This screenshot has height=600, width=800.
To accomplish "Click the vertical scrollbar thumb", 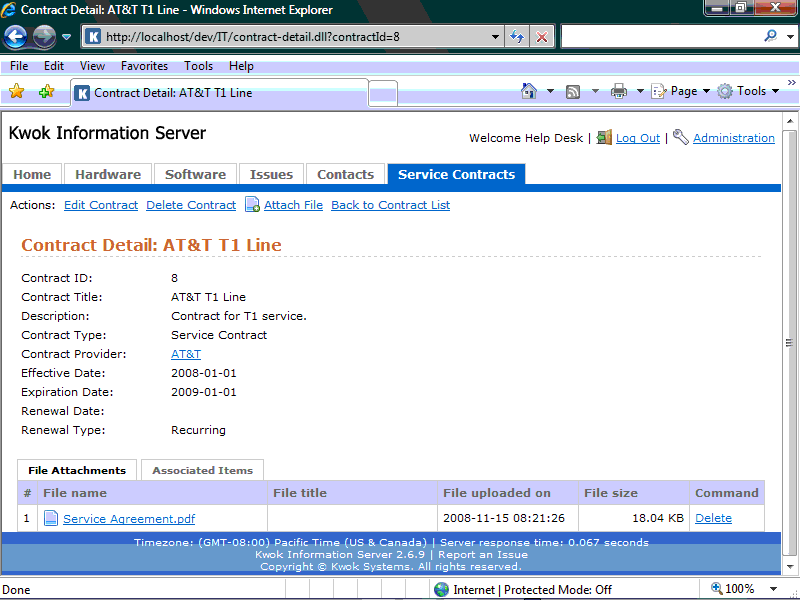I will pyautogui.click(x=790, y=343).
